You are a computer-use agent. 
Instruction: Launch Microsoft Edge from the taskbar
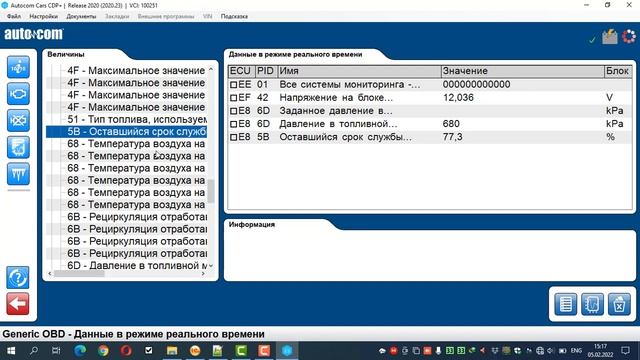[80, 351]
